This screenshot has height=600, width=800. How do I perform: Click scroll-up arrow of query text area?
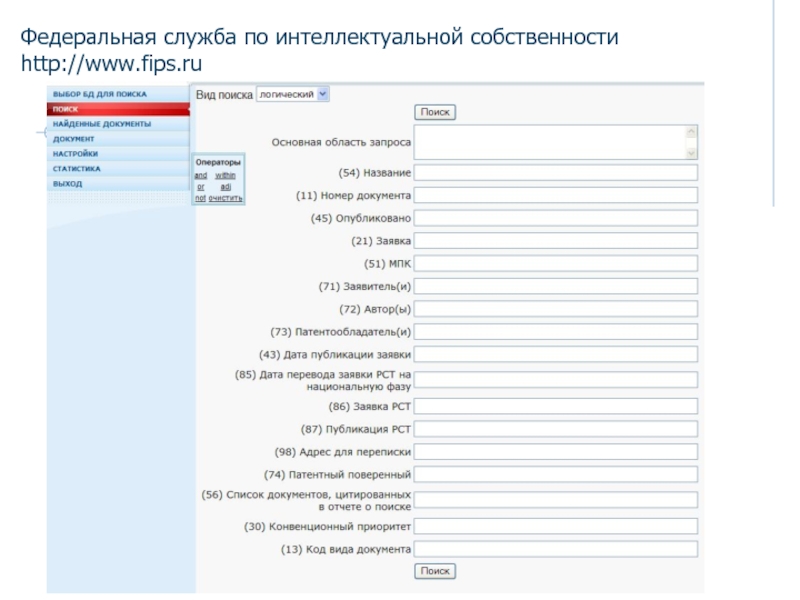pyautogui.click(x=691, y=132)
